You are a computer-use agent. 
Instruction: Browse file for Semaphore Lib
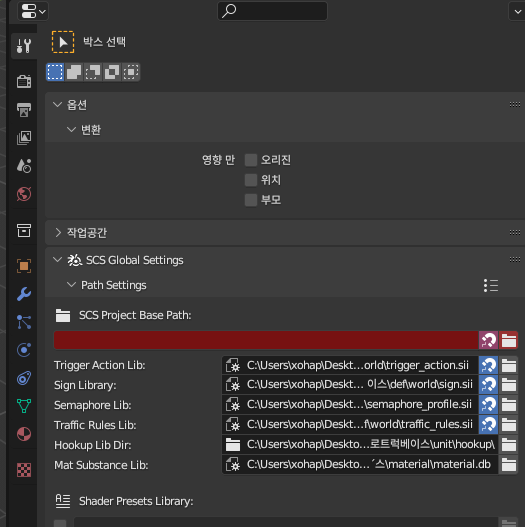(x=508, y=405)
